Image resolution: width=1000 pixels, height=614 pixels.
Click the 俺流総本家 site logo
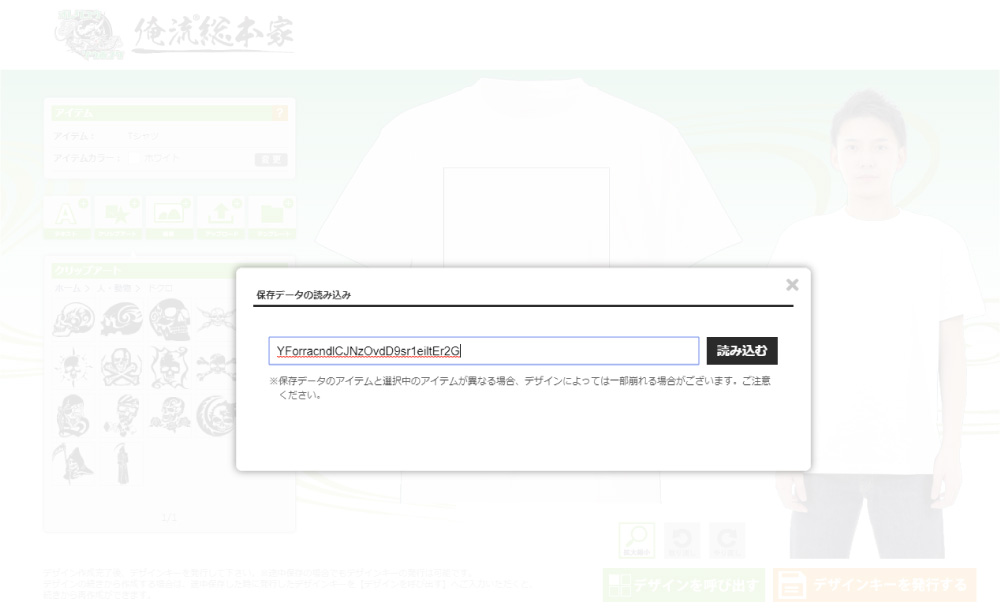click(x=175, y=34)
